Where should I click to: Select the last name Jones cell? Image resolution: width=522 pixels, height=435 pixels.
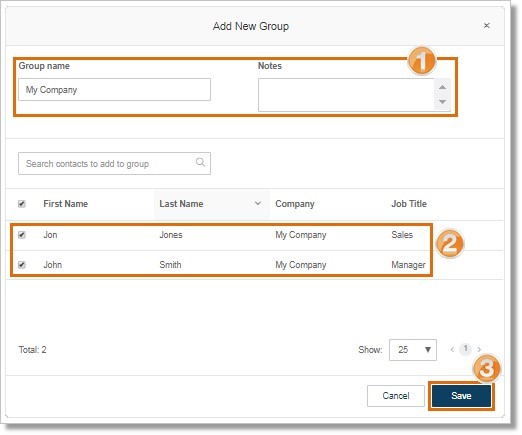point(171,235)
